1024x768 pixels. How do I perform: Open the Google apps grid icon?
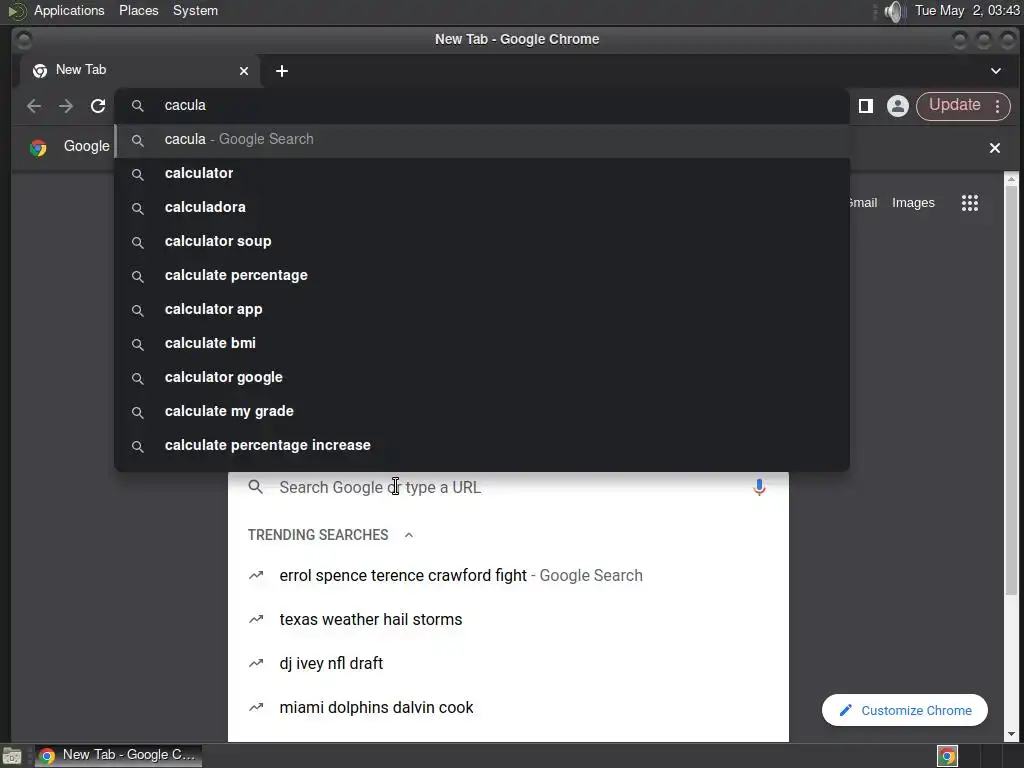point(970,203)
